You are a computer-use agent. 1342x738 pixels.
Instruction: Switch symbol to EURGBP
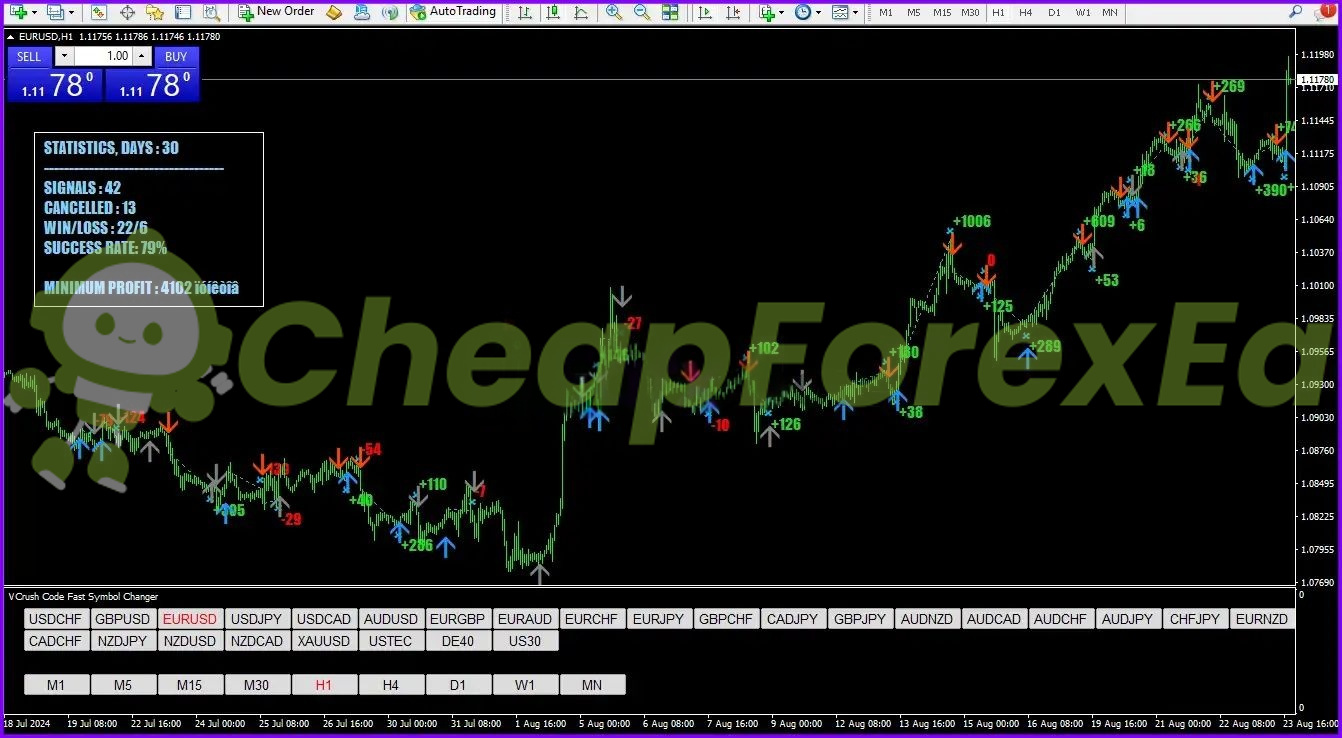point(458,619)
